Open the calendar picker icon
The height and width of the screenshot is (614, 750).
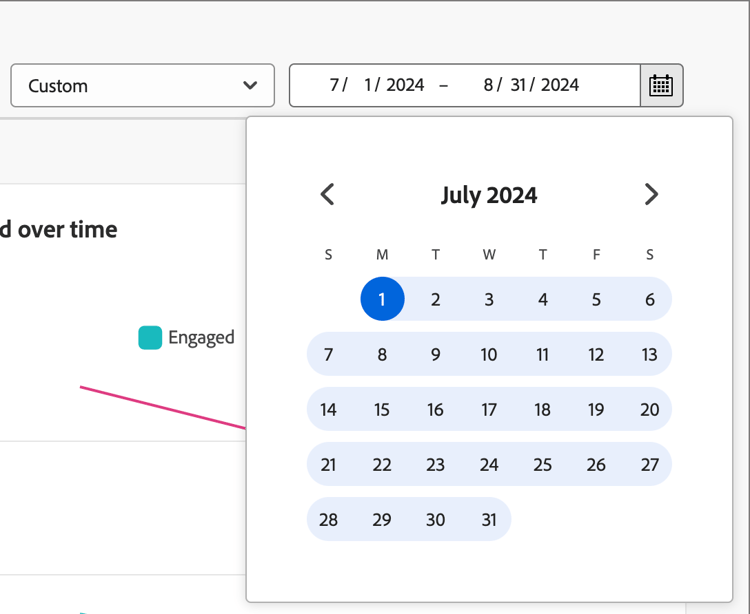[x=661, y=86]
